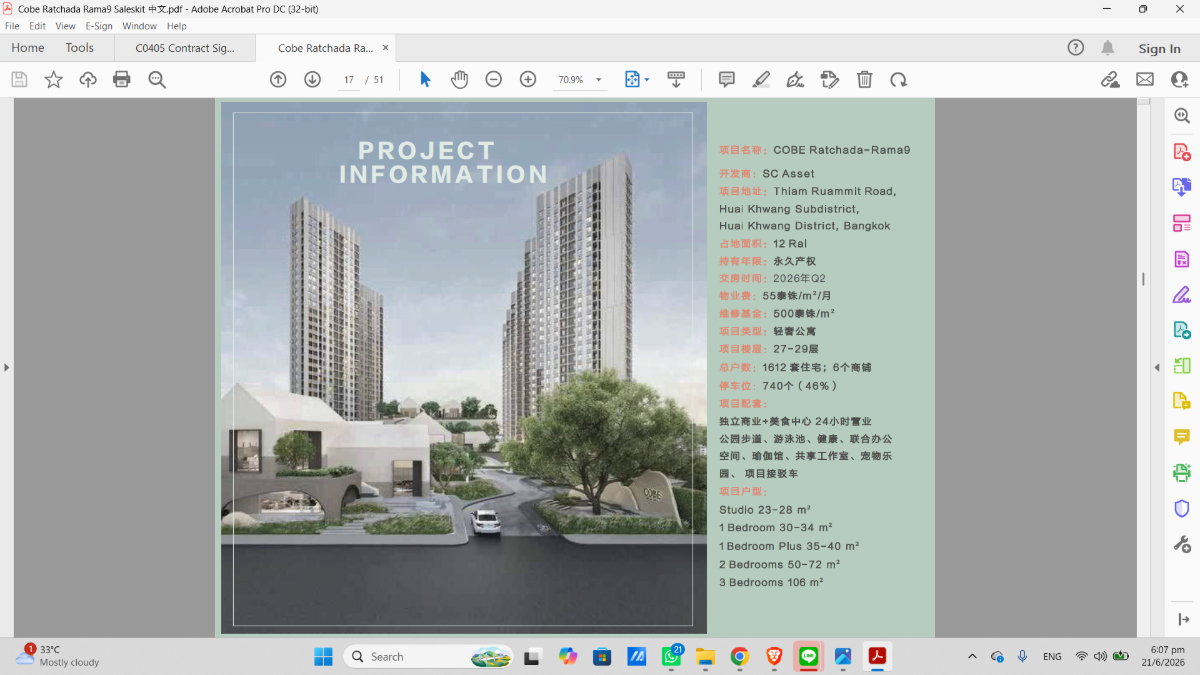Viewport: 1200px width, 675px height.
Task: Open the Edit menu
Action: click(37, 26)
